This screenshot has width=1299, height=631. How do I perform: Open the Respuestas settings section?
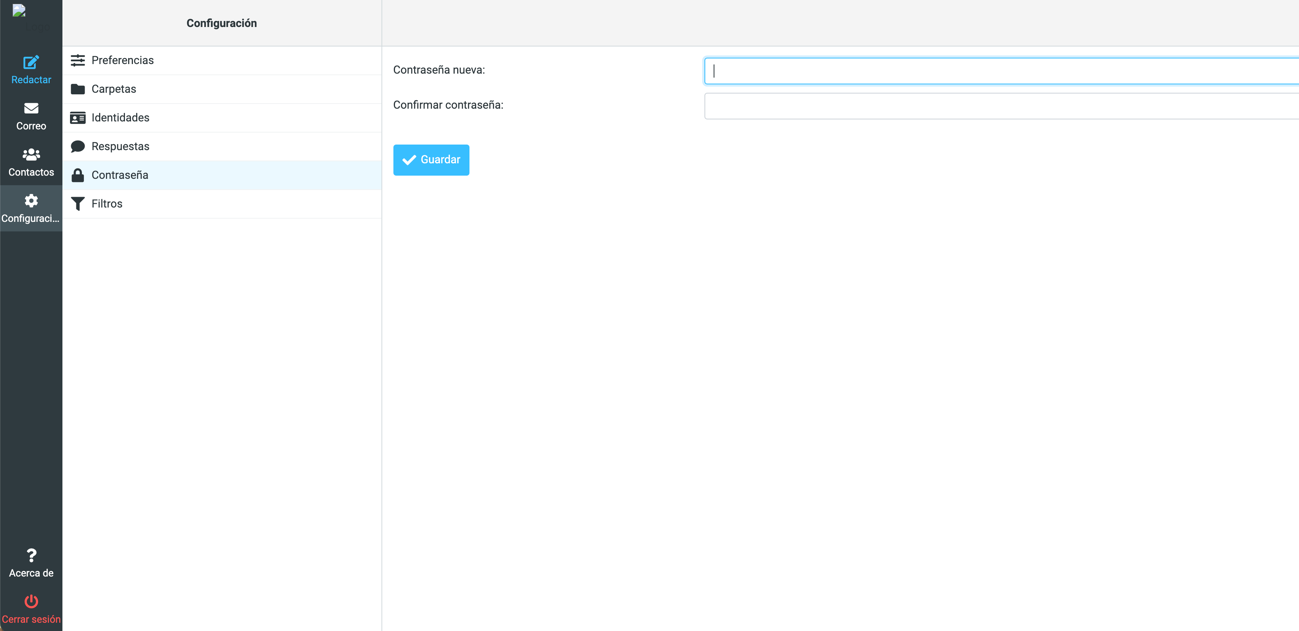[x=120, y=147]
